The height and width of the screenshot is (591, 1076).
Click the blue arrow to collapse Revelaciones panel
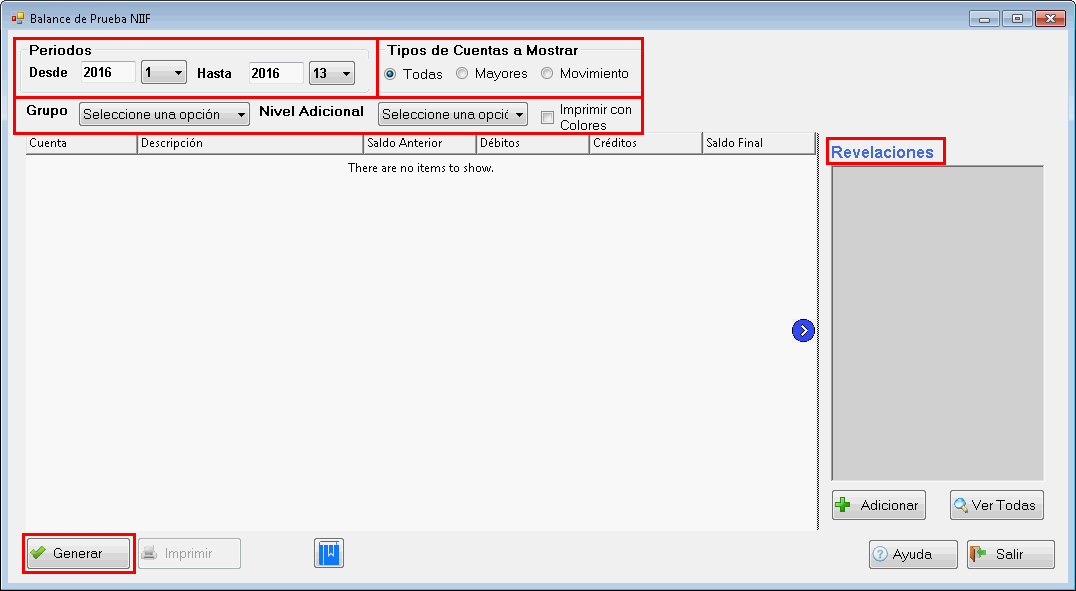pos(803,330)
